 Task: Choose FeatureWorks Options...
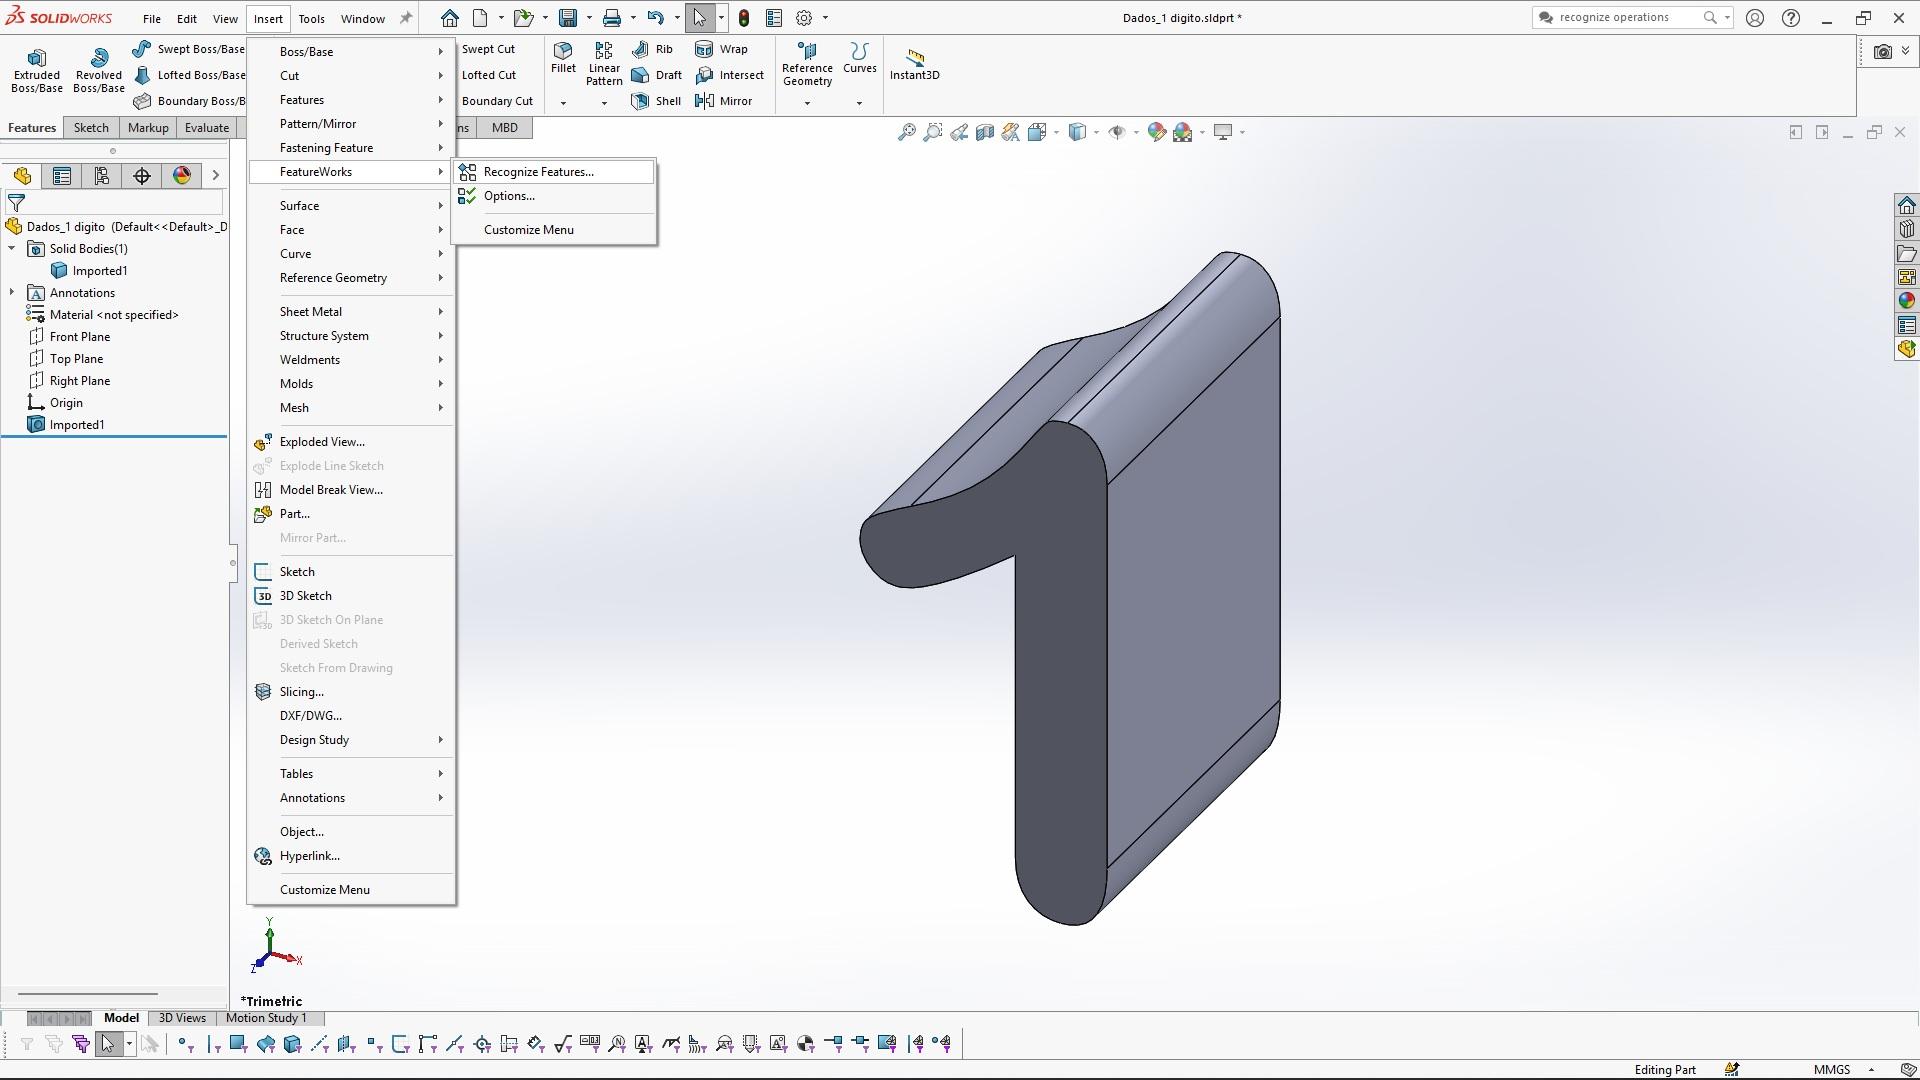(x=554, y=196)
